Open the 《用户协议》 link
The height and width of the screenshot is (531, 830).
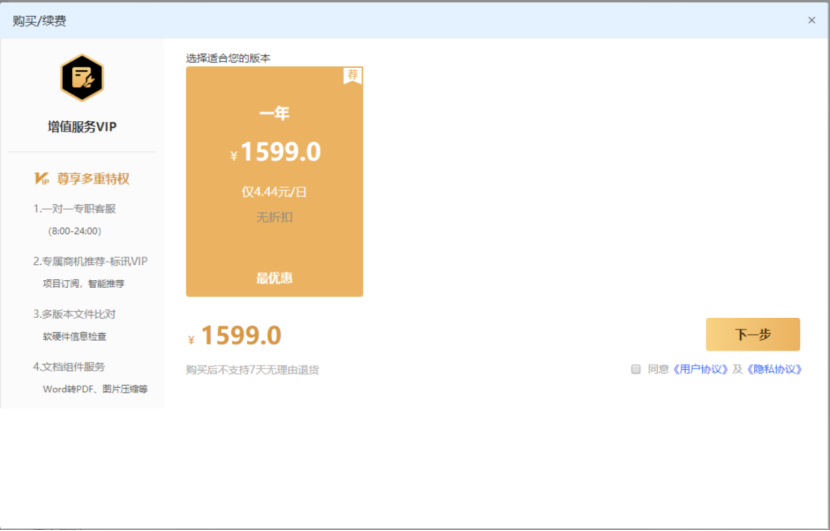(x=700, y=369)
